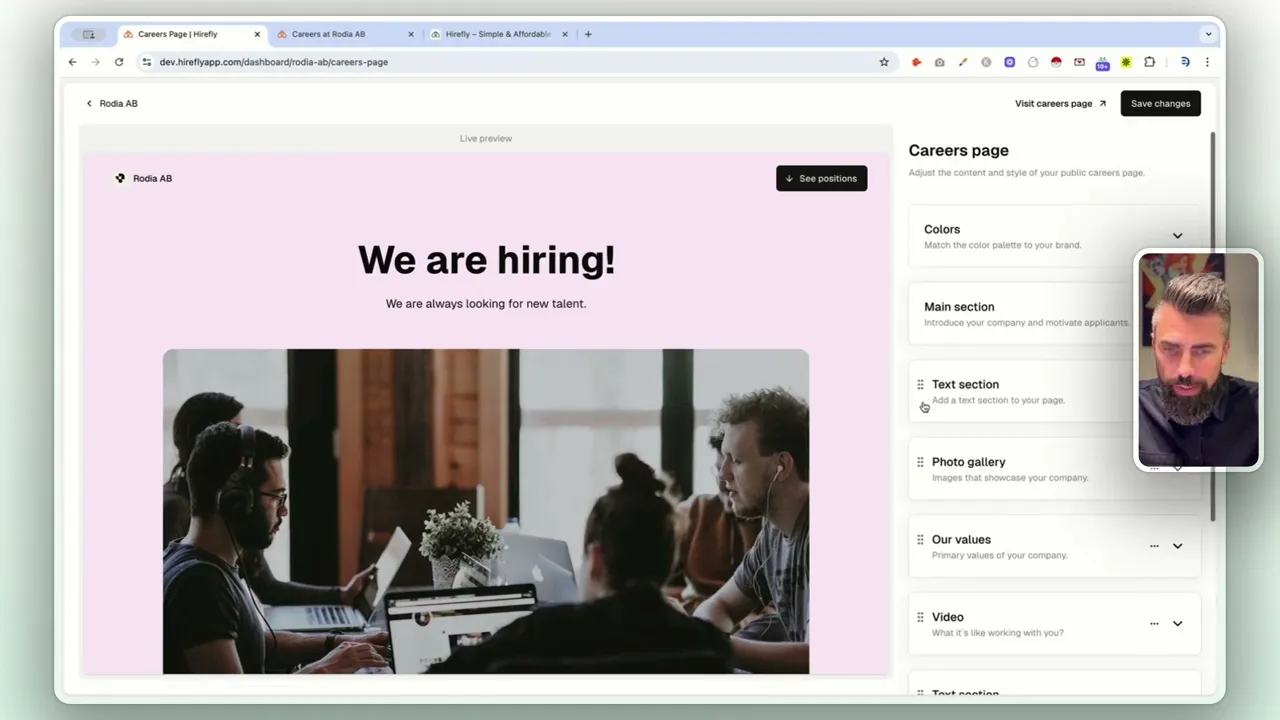The image size is (1280, 720).
Task: Grab the Text section drag handle
Action: pos(920,385)
